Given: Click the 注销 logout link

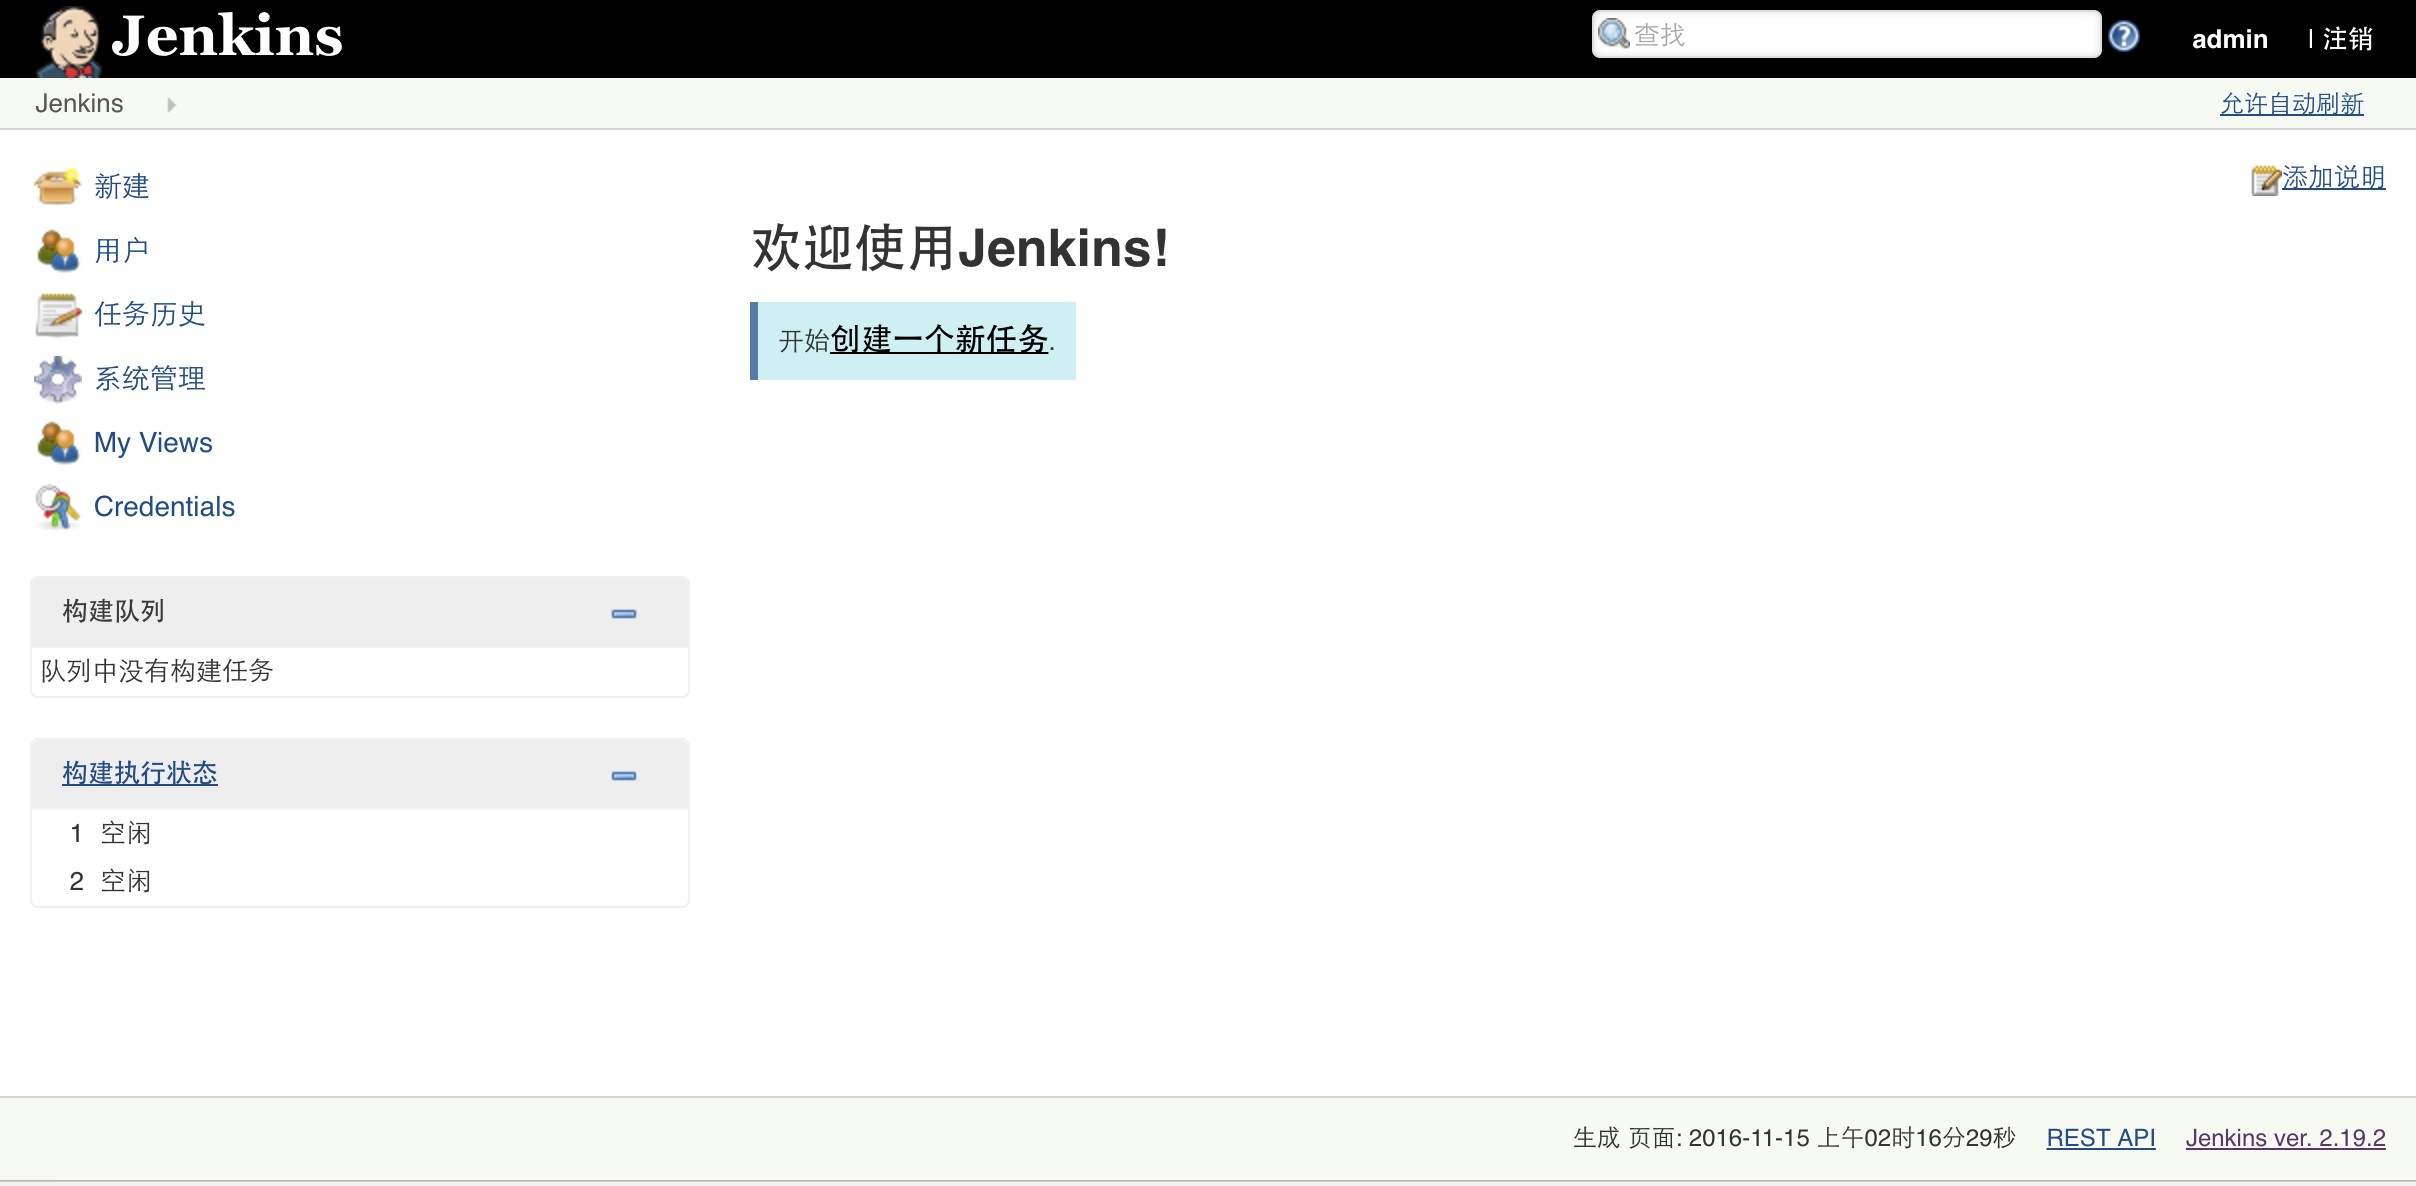Looking at the screenshot, I should tap(2347, 39).
